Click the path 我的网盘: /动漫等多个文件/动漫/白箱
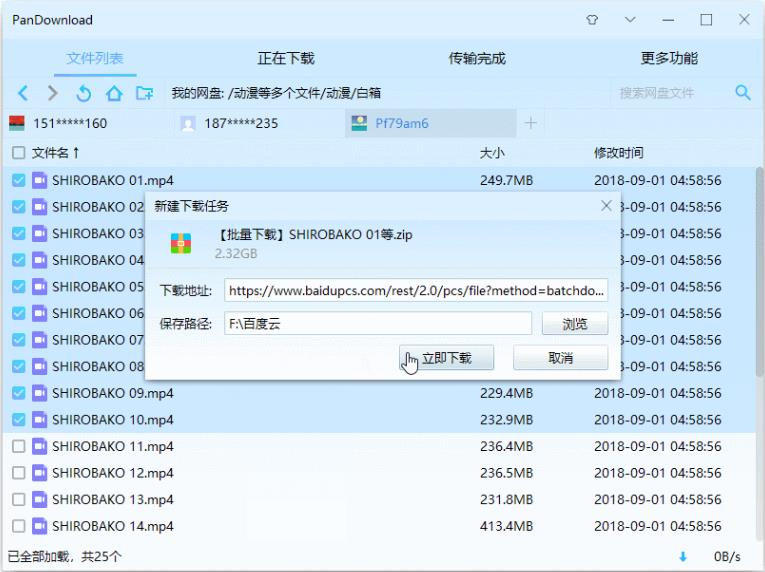The height and width of the screenshot is (572, 765). (276, 93)
